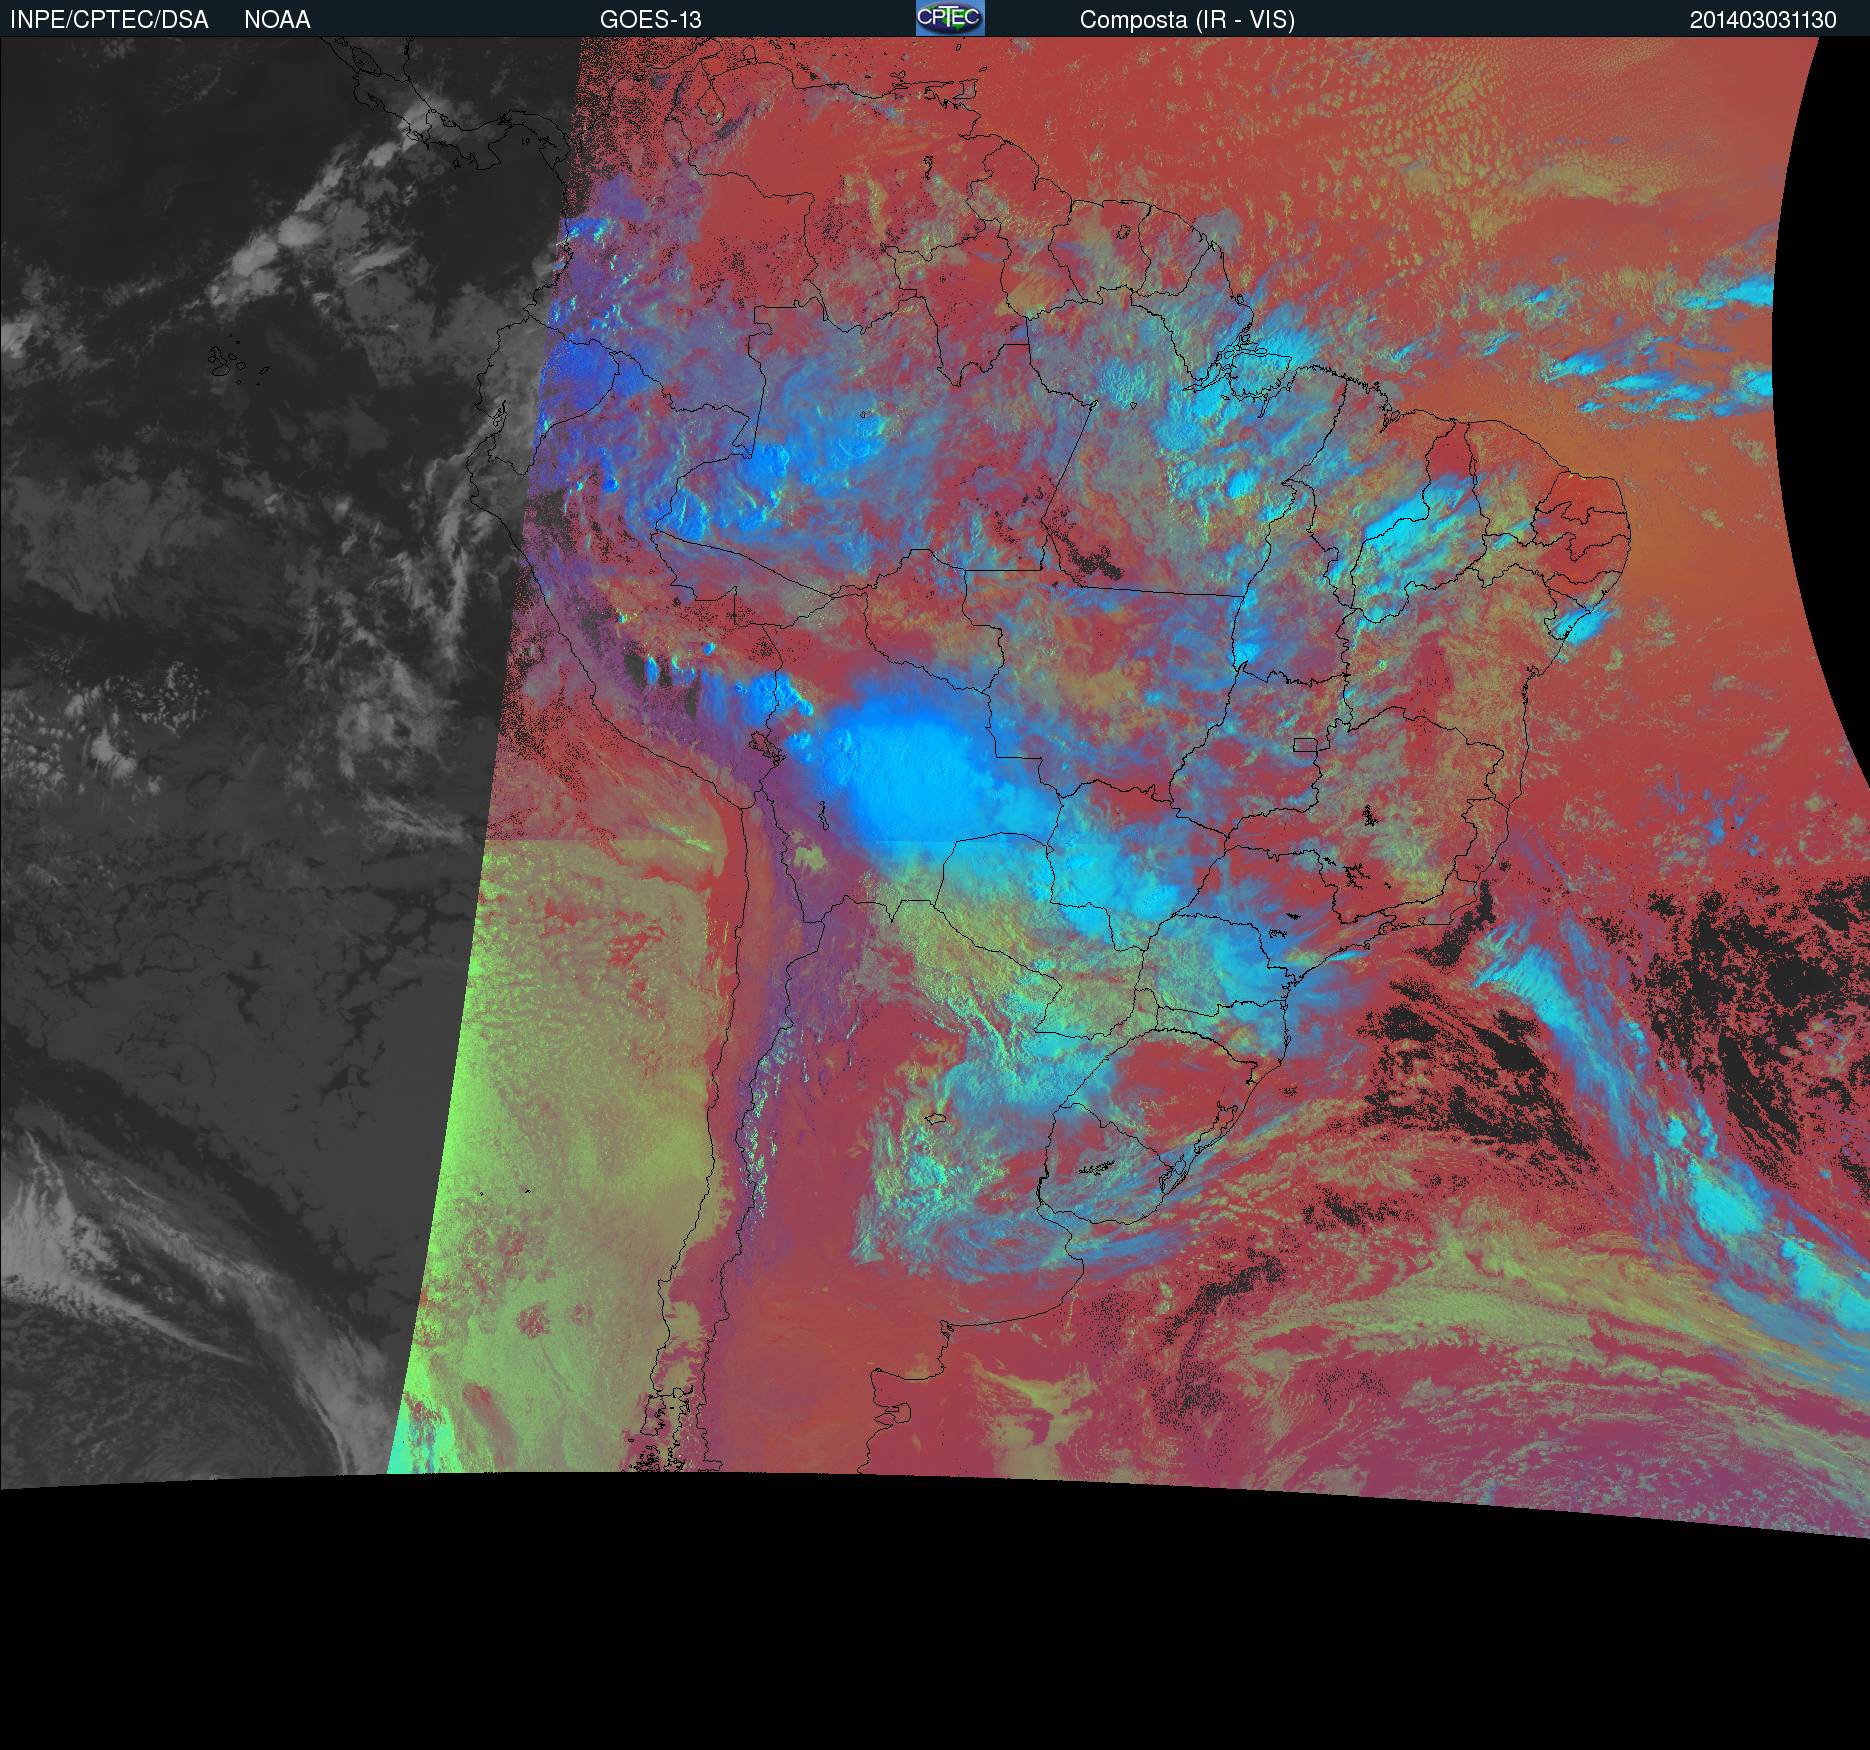Select the Composta (IR - VIS) title
This screenshot has width=1870, height=1750.
1187,20
